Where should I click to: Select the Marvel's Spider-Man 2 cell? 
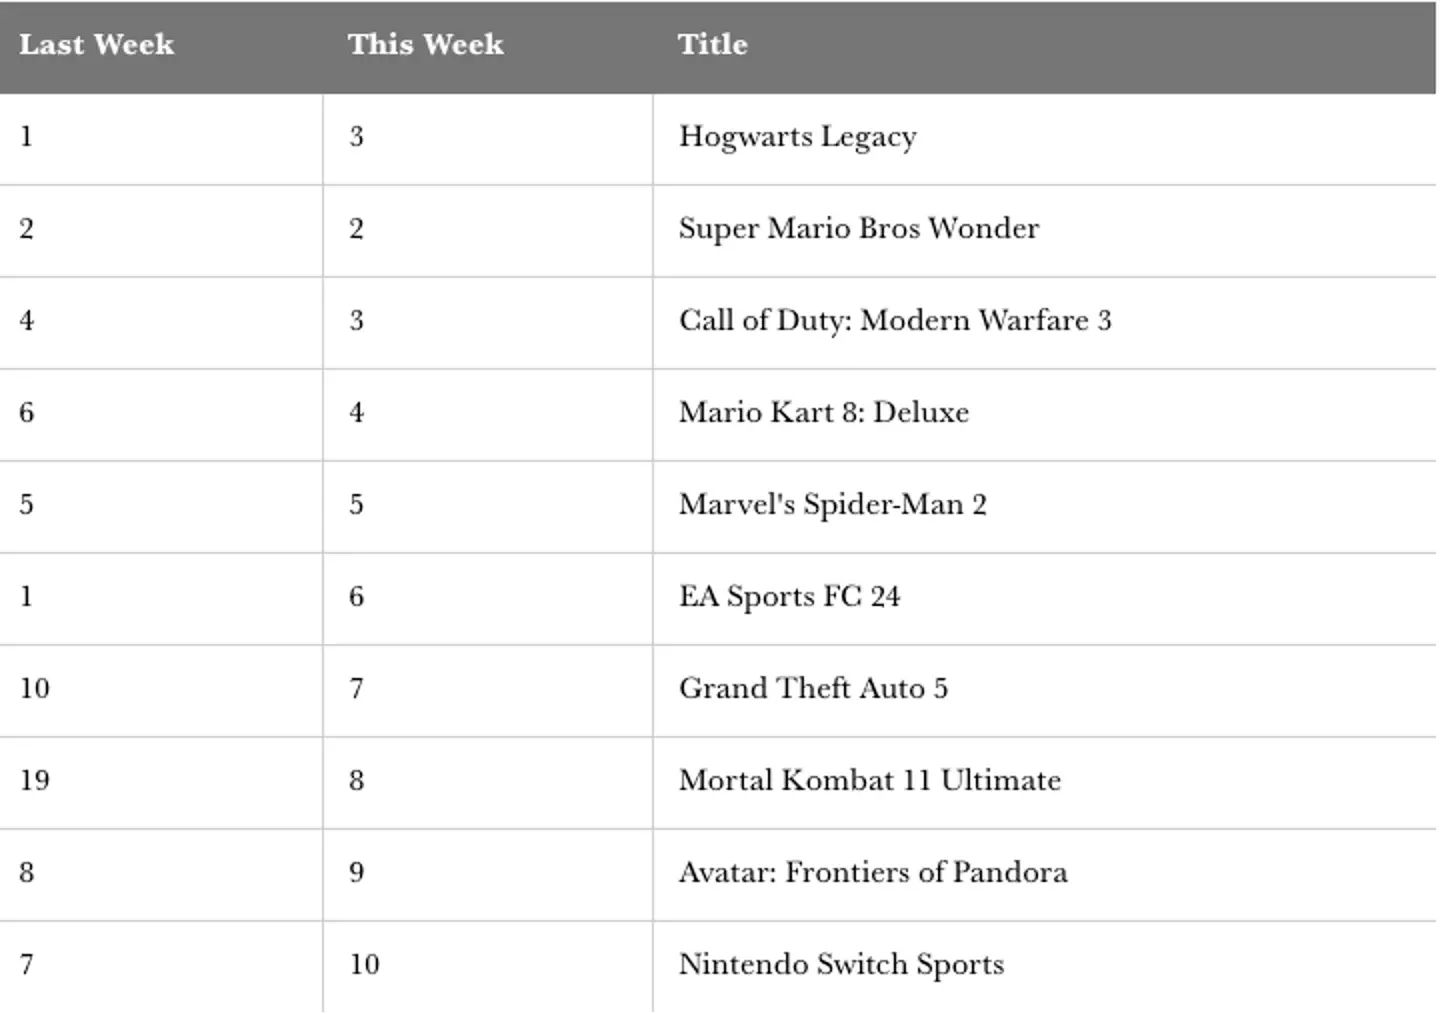coord(832,505)
